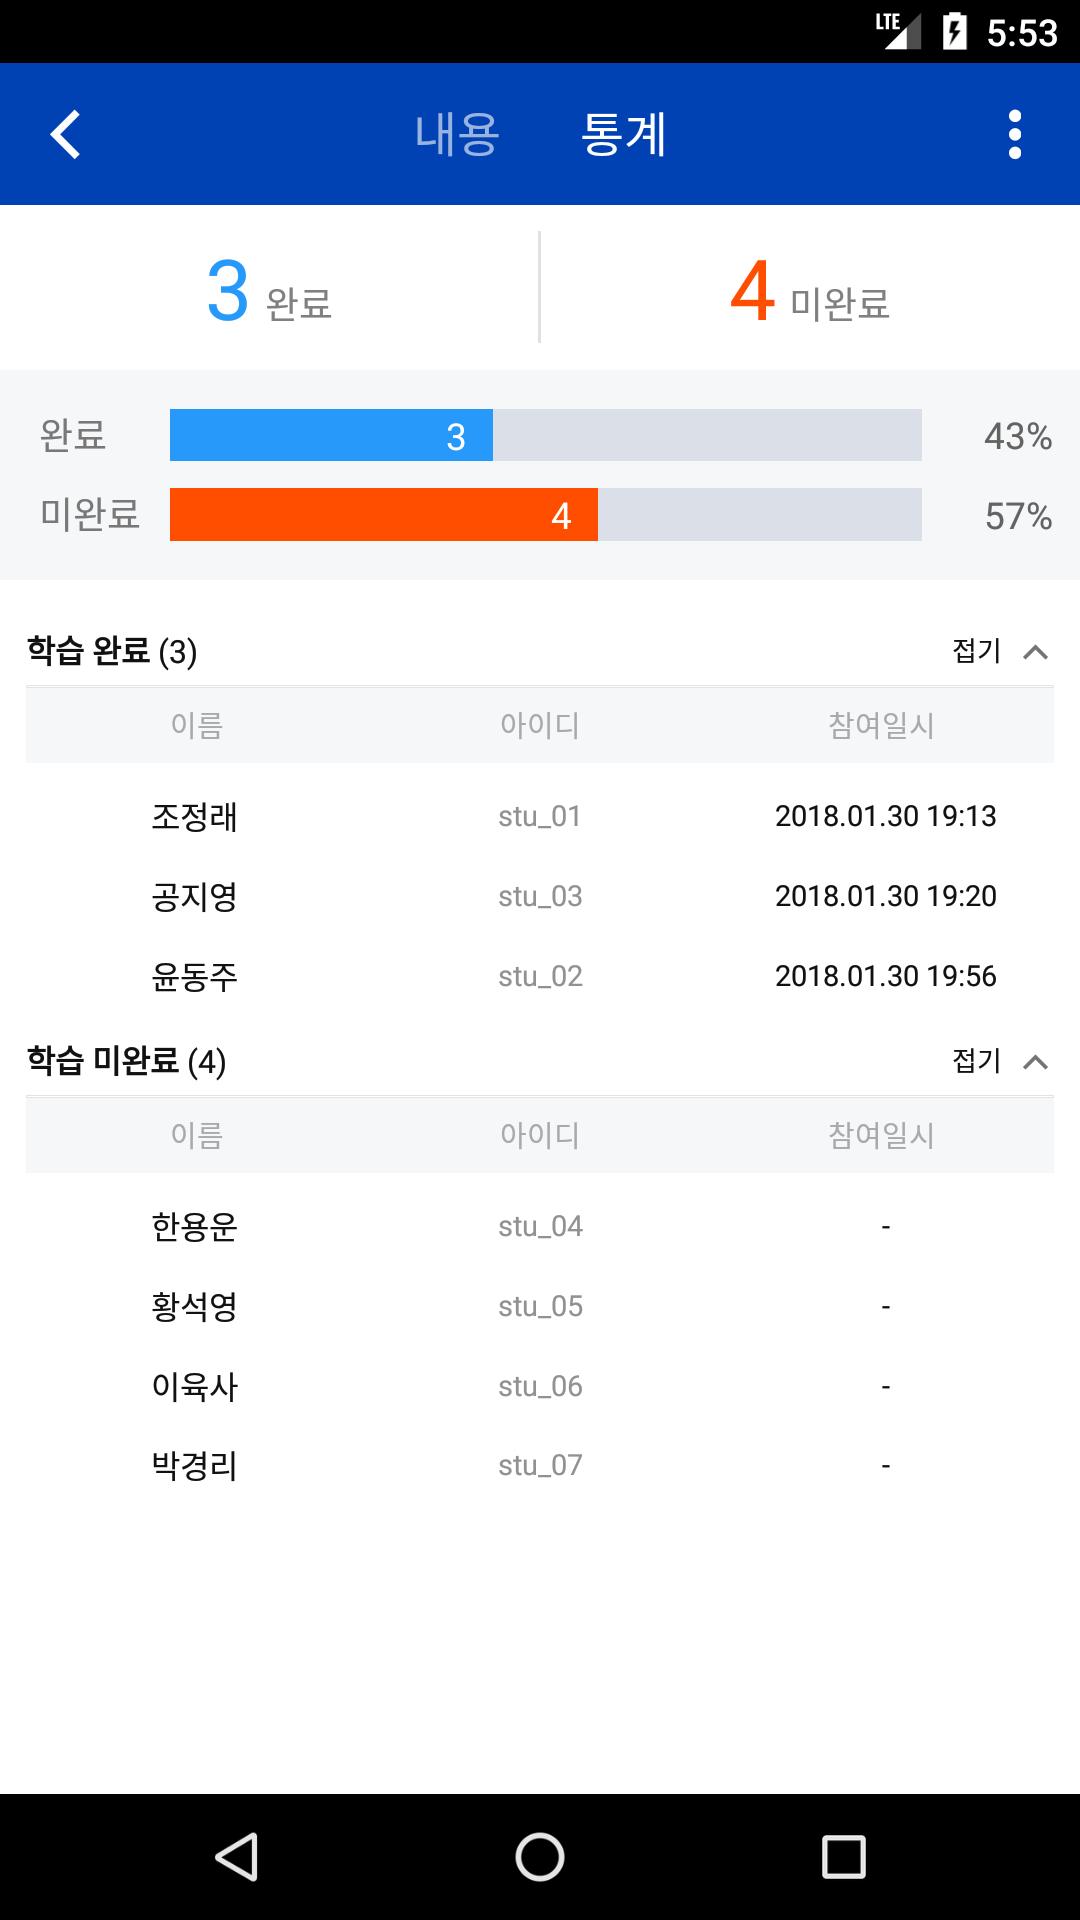Viewport: 1080px width, 1920px height.
Task: Tap the LTE signal indicator
Action: pyautogui.click(x=897, y=31)
